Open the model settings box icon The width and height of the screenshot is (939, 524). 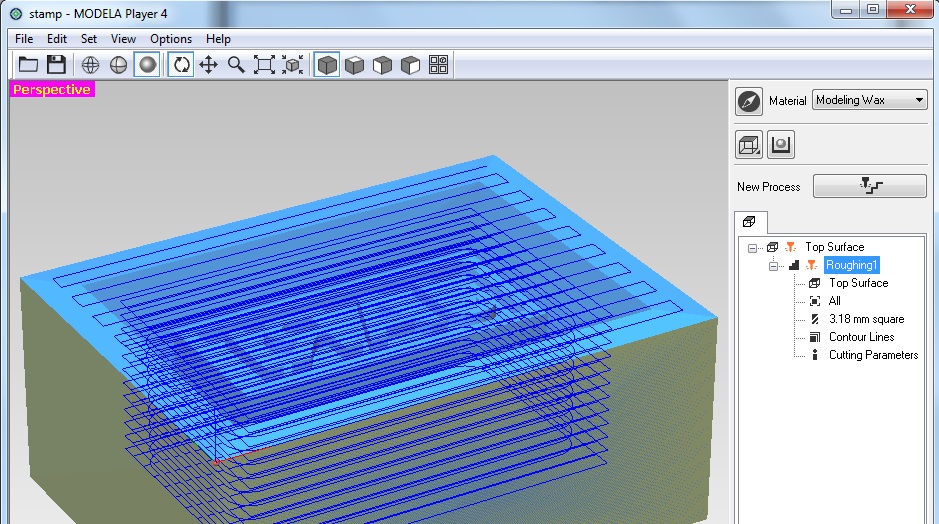click(x=749, y=144)
